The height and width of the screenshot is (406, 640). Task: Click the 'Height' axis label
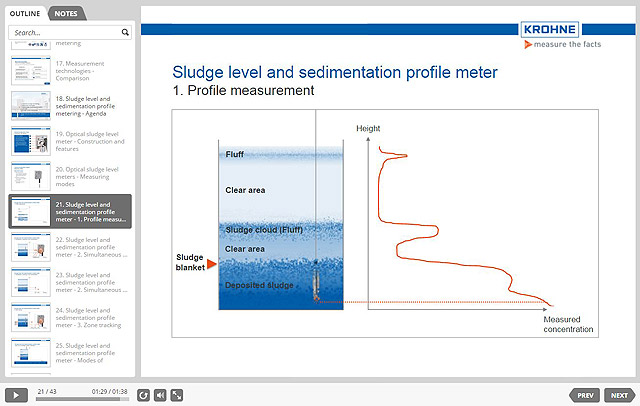[x=368, y=129]
